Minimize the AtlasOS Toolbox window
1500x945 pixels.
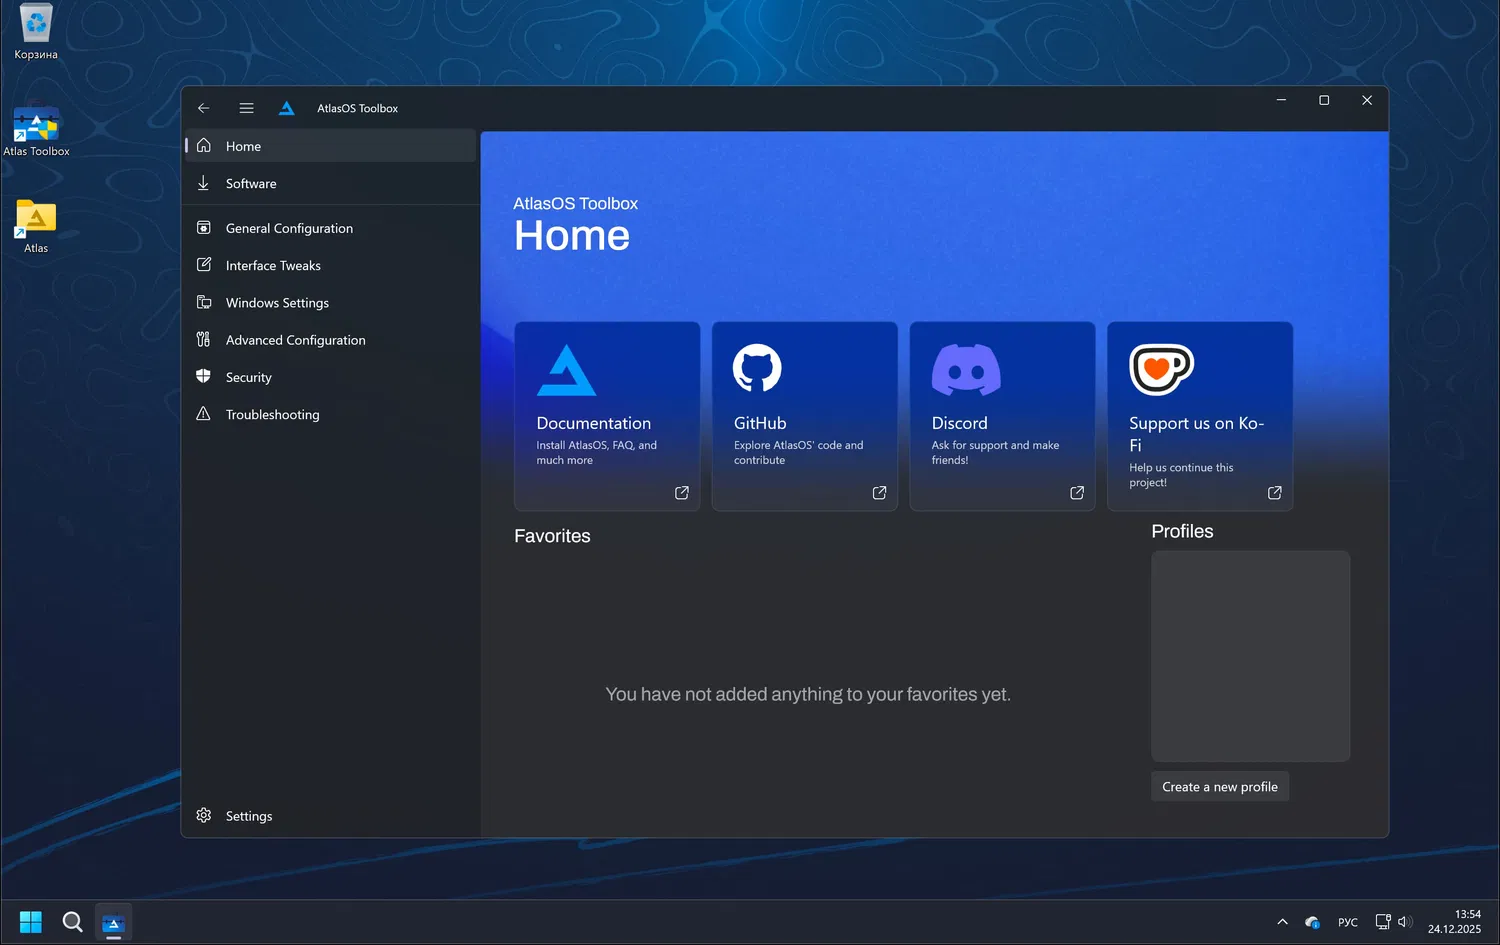point(1281,100)
